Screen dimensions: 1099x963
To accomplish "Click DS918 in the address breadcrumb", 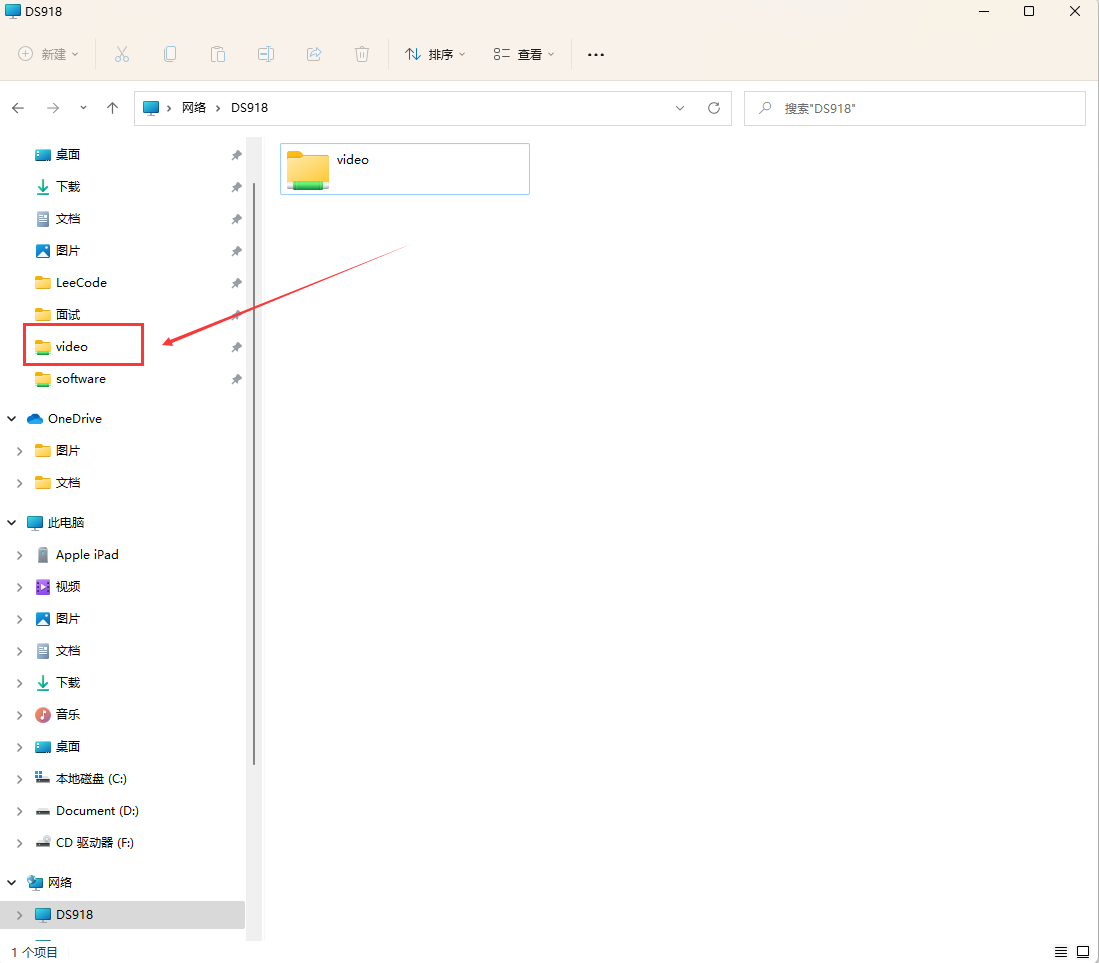I will [250, 108].
